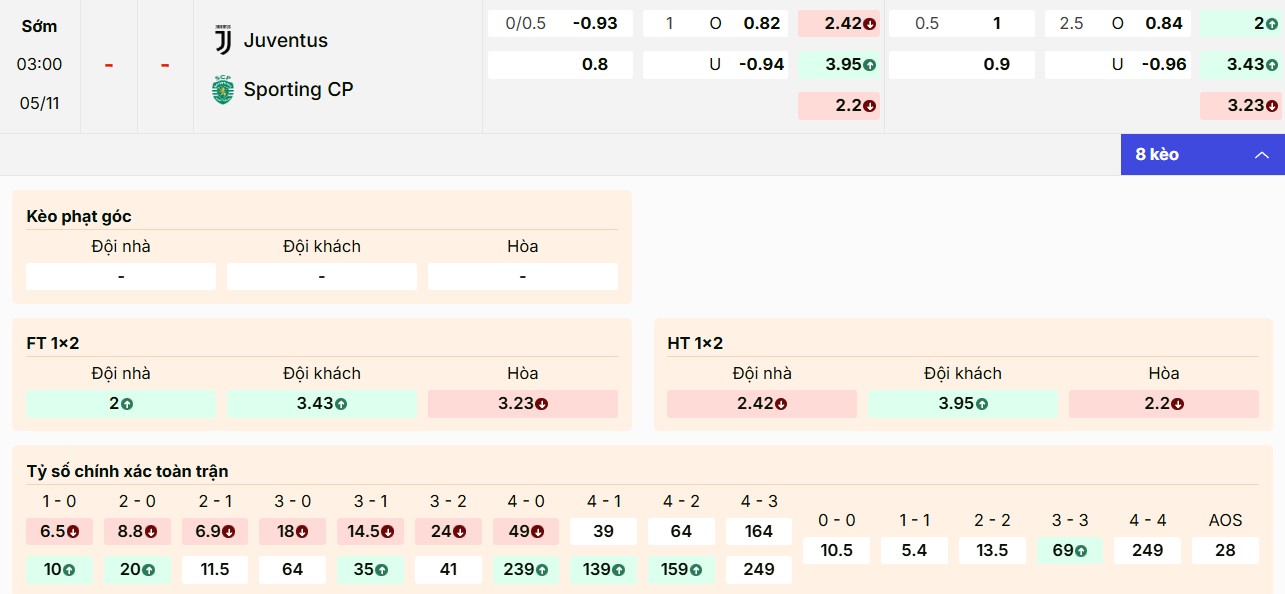Viewport: 1285px width, 594px height.
Task: Click the Juventus club logo icon
Action: pyautogui.click(x=222, y=40)
